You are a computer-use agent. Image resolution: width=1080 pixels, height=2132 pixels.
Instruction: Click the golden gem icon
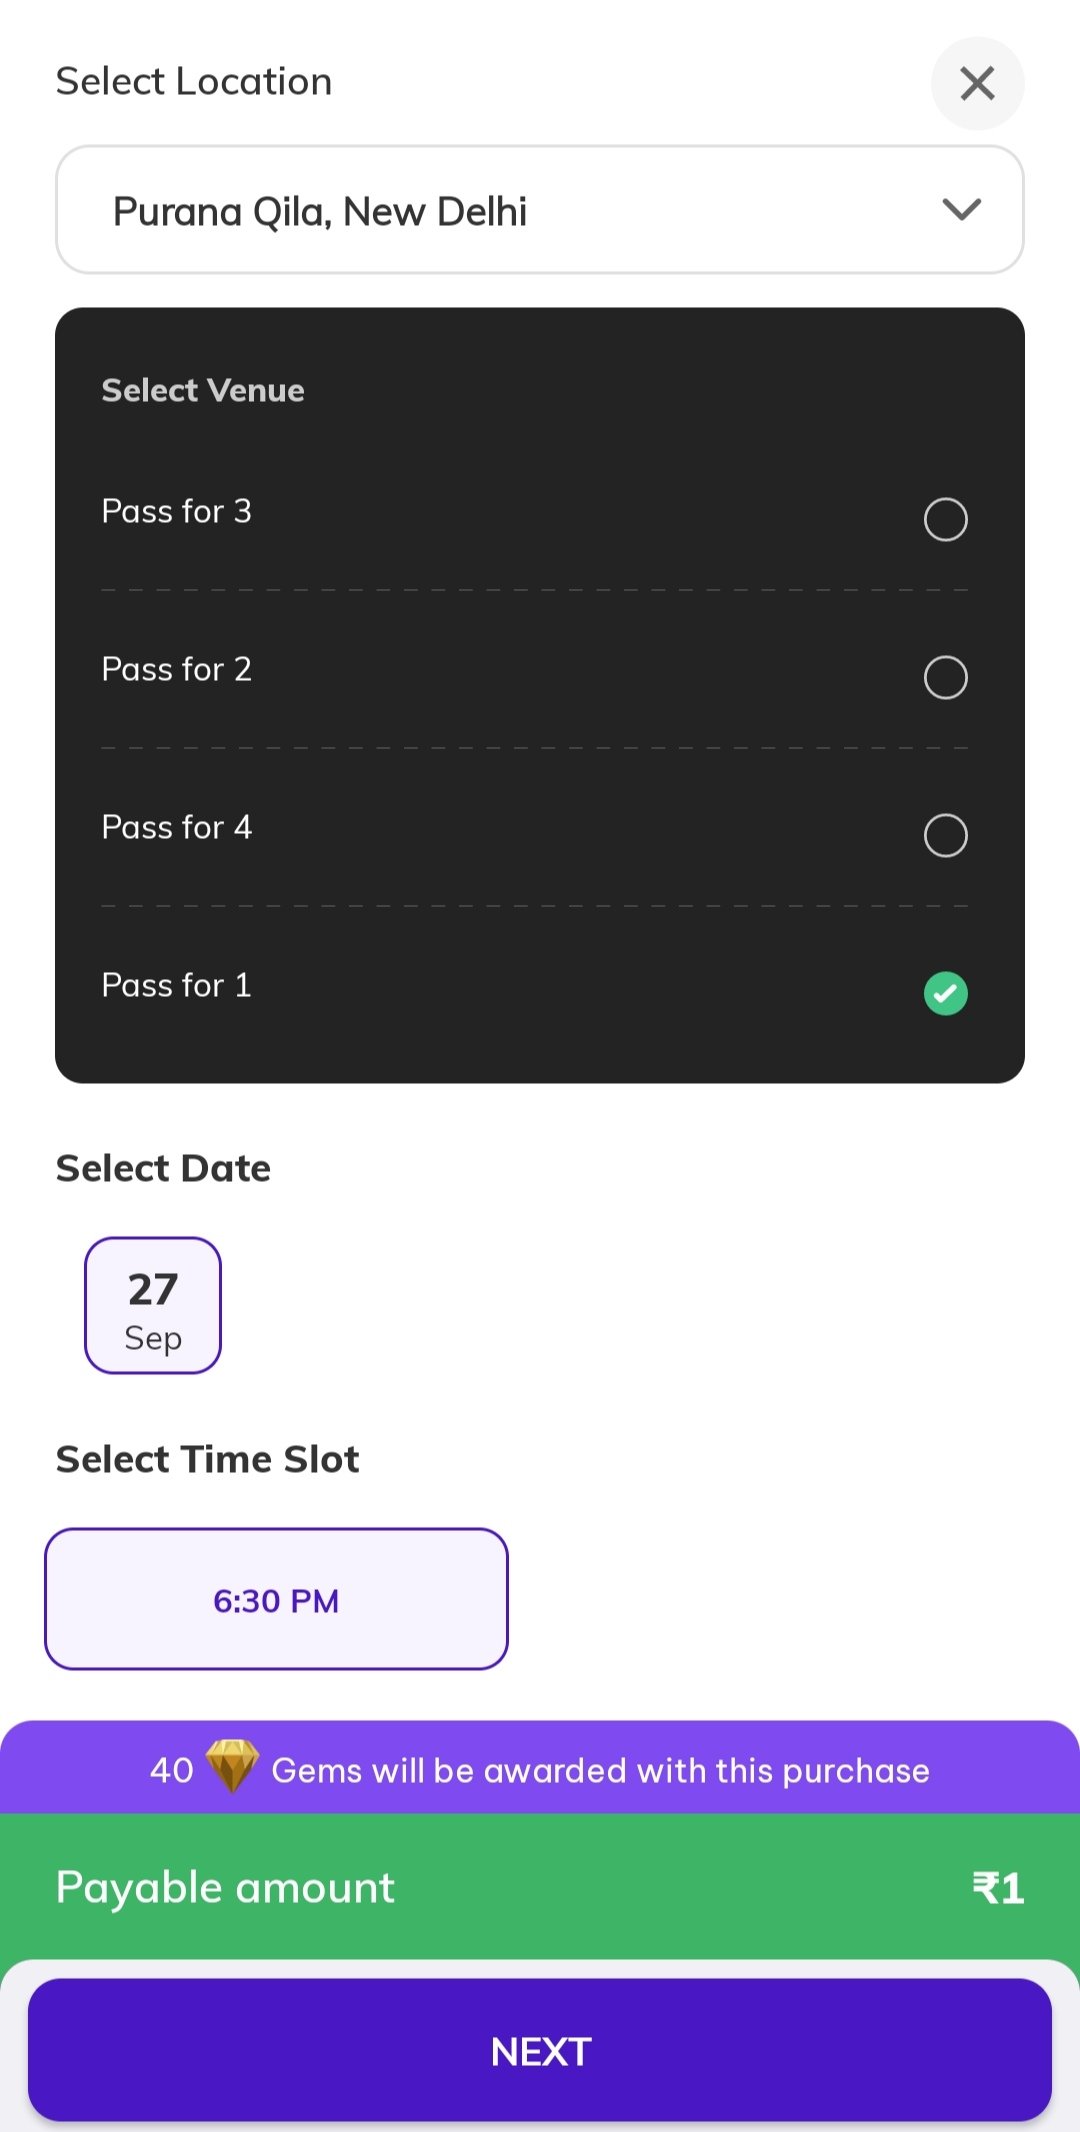232,1765
